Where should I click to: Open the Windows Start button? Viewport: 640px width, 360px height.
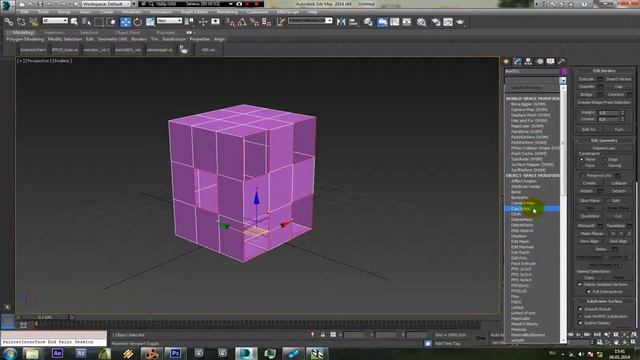[x=9, y=353]
